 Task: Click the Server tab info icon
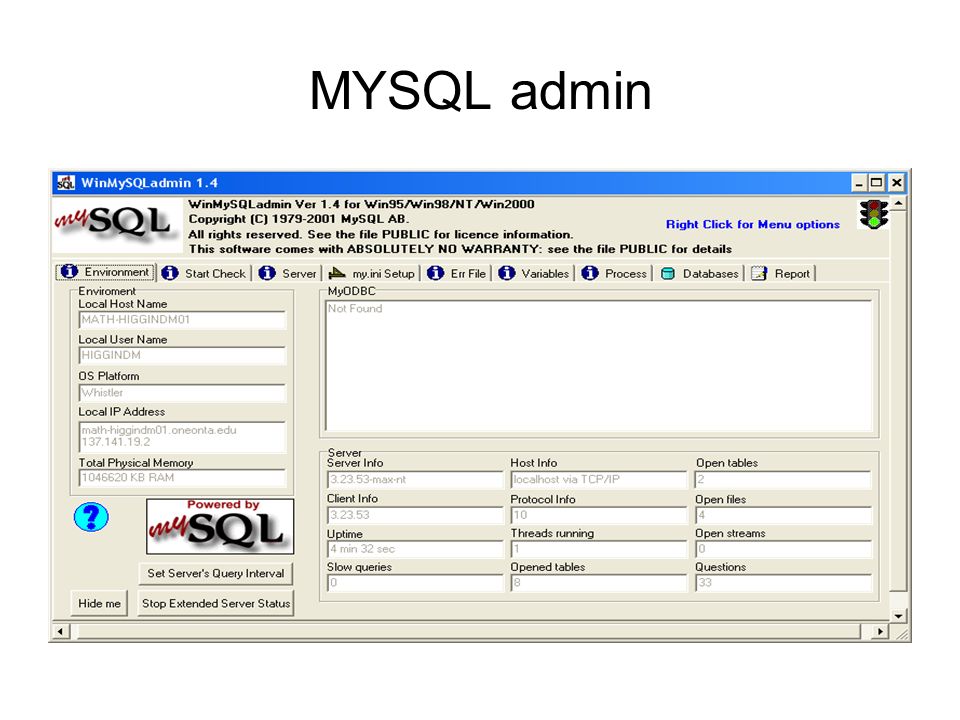[267, 273]
